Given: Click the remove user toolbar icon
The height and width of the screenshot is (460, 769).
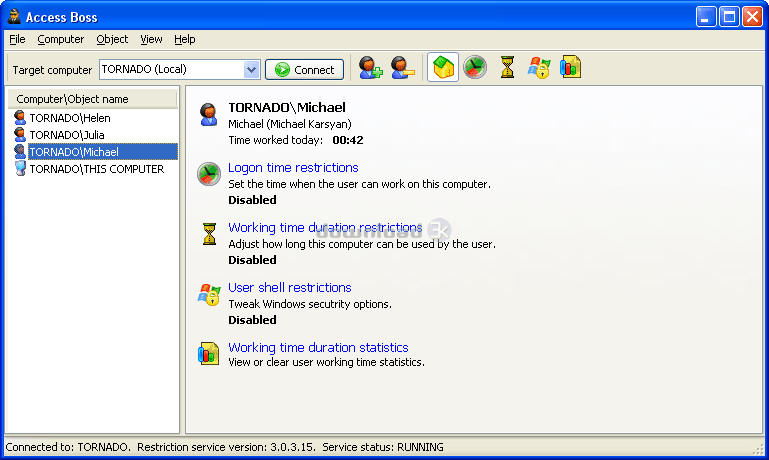Looking at the screenshot, I should [x=402, y=68].
